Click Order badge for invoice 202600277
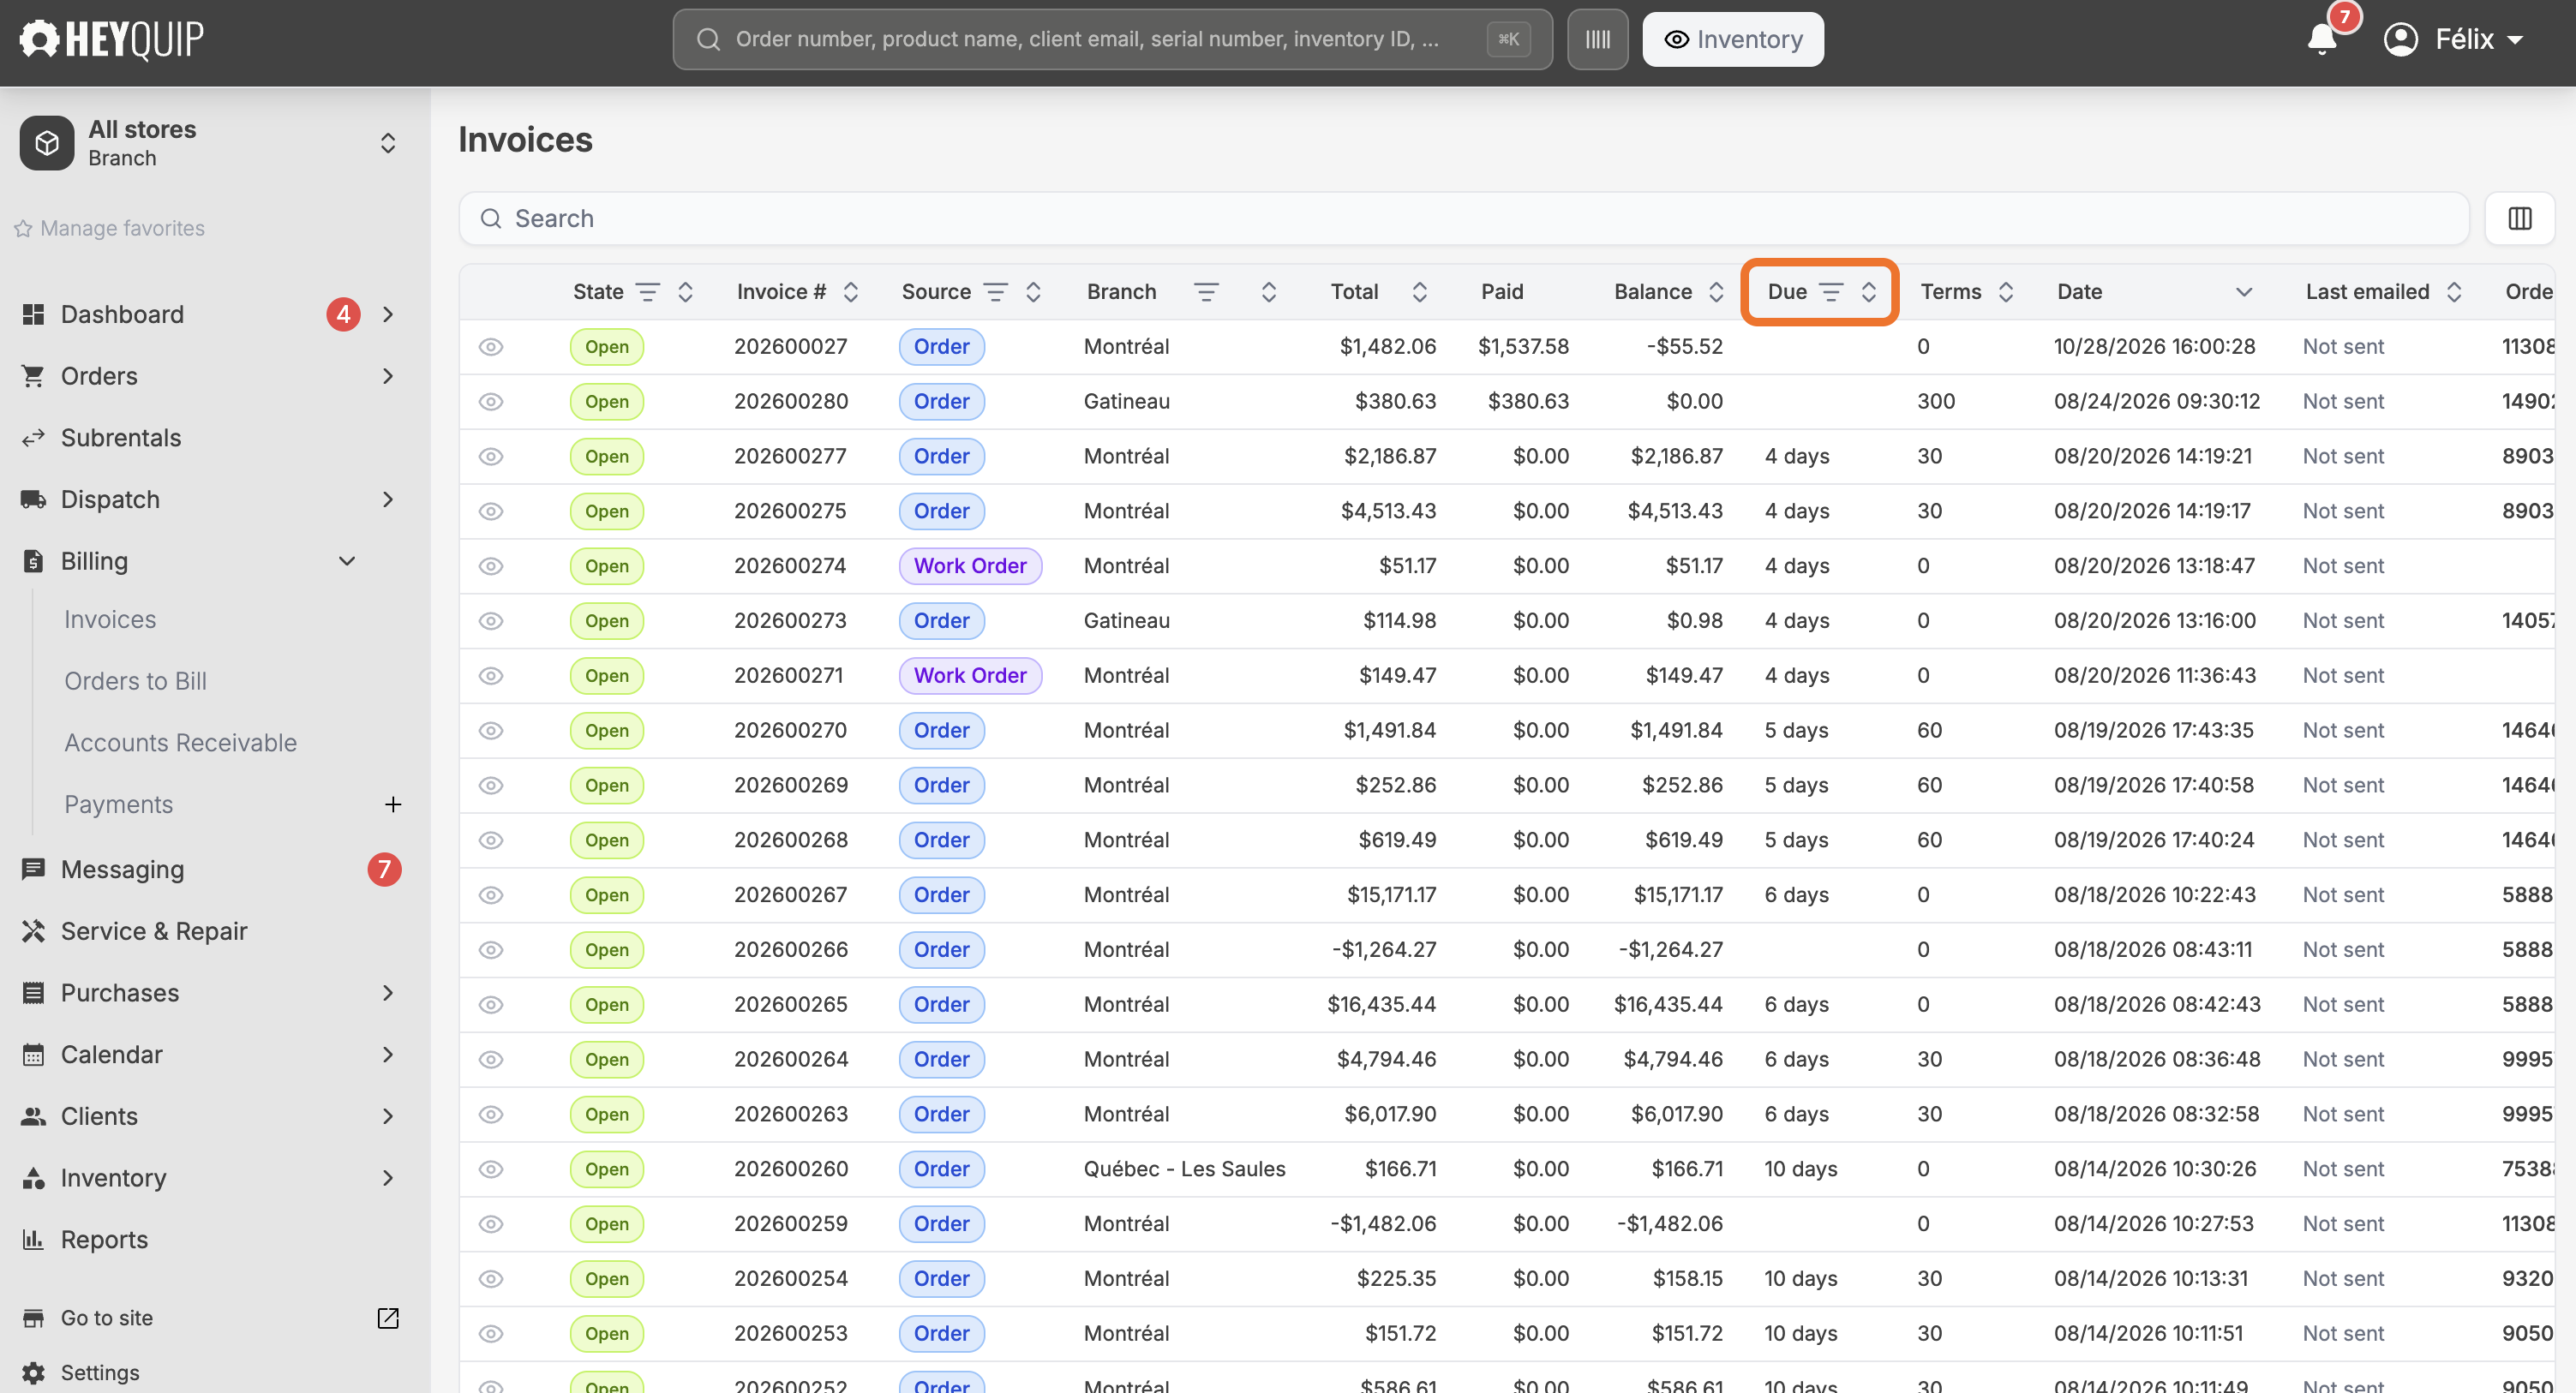The width and height of the screenshot is (2576, 1393). pyautogui.click(x=941, y=457)
